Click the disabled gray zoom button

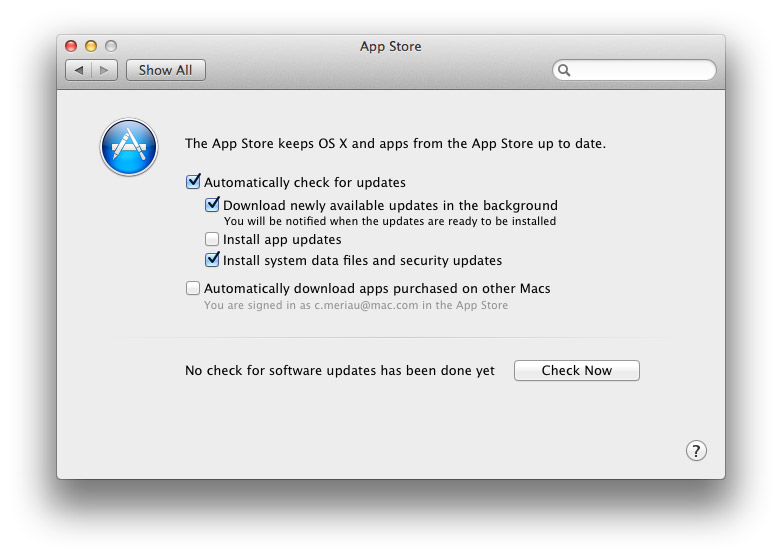point(111,46)
